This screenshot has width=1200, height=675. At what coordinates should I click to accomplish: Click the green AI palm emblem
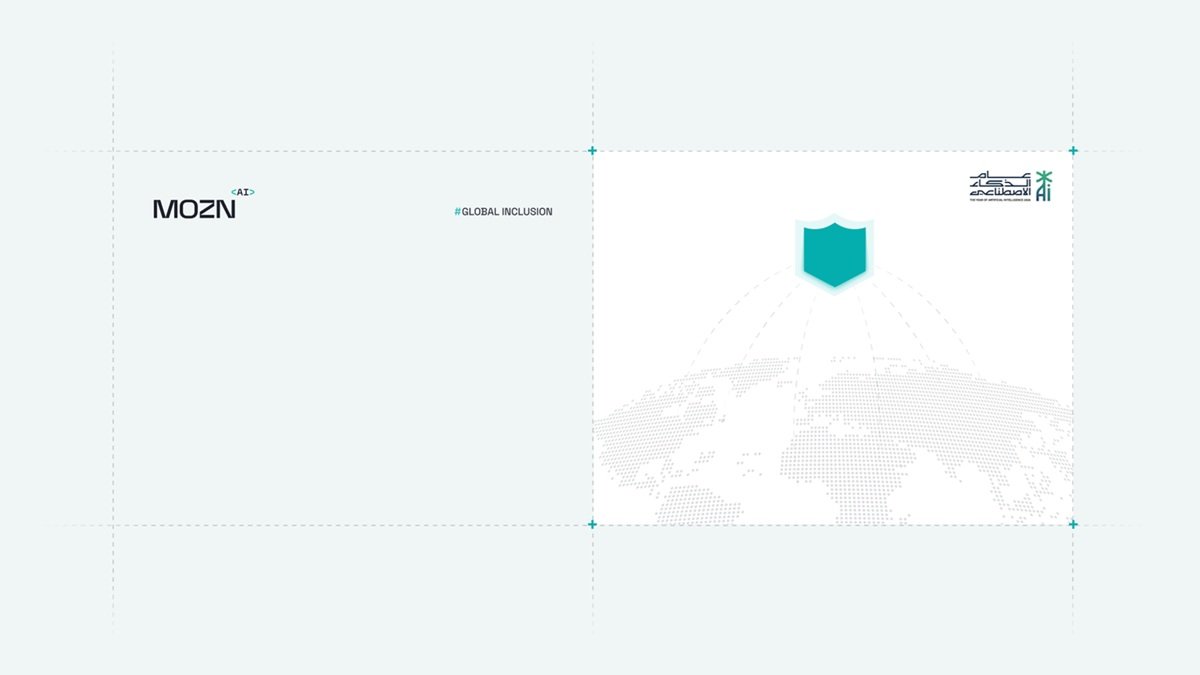(x=1044, y=186)
